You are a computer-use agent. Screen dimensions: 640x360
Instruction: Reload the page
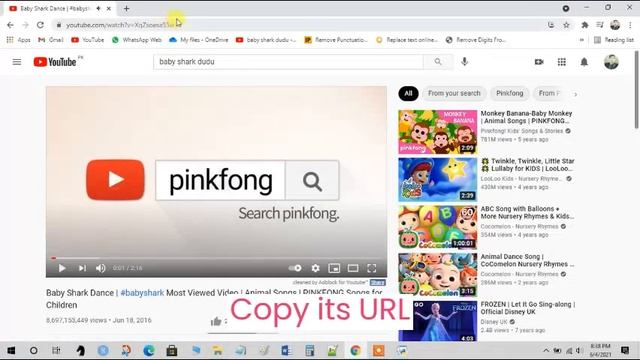point(40,25)
